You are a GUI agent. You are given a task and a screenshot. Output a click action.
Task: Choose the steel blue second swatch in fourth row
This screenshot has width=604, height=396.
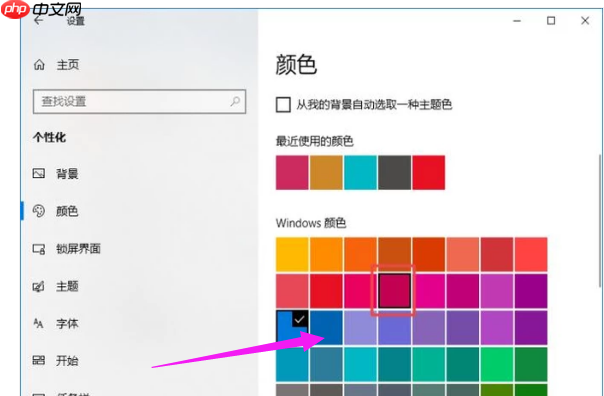(326, 364)
